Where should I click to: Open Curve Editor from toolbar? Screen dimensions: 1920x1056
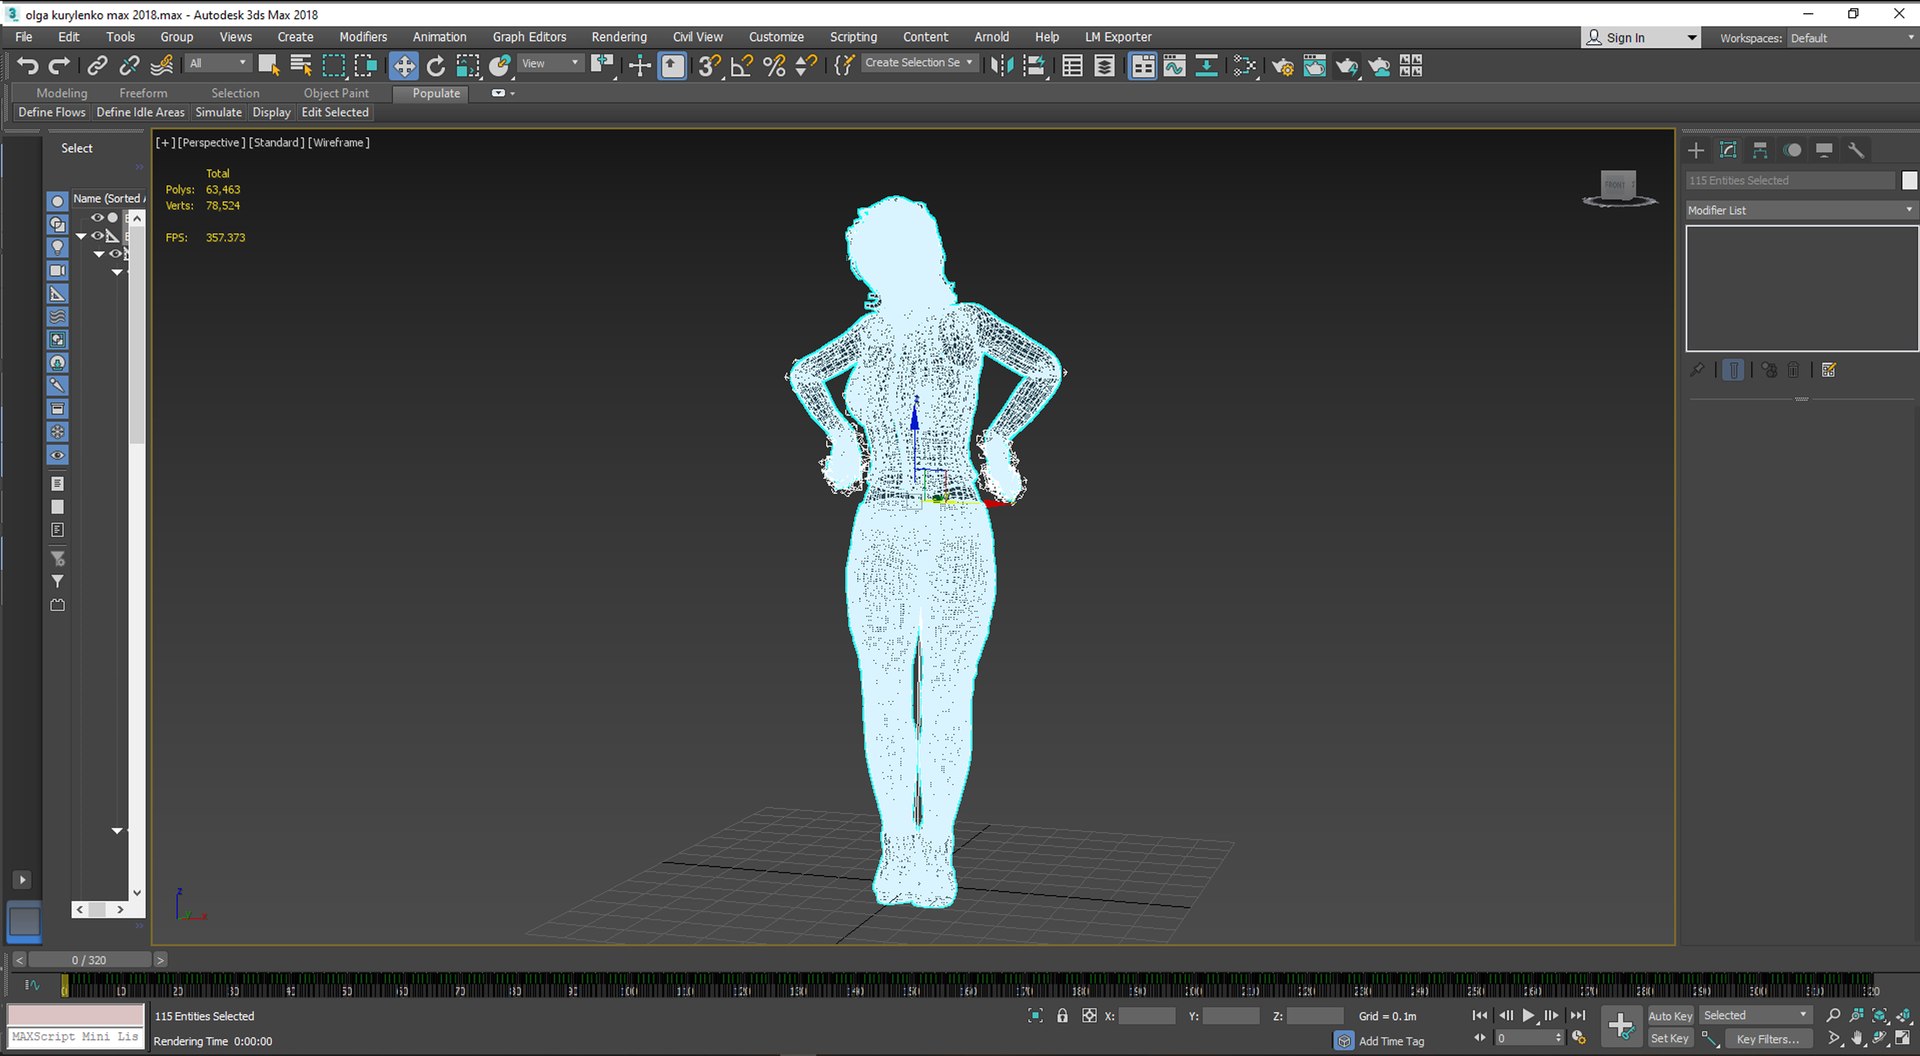click(x=1175, y=66)
